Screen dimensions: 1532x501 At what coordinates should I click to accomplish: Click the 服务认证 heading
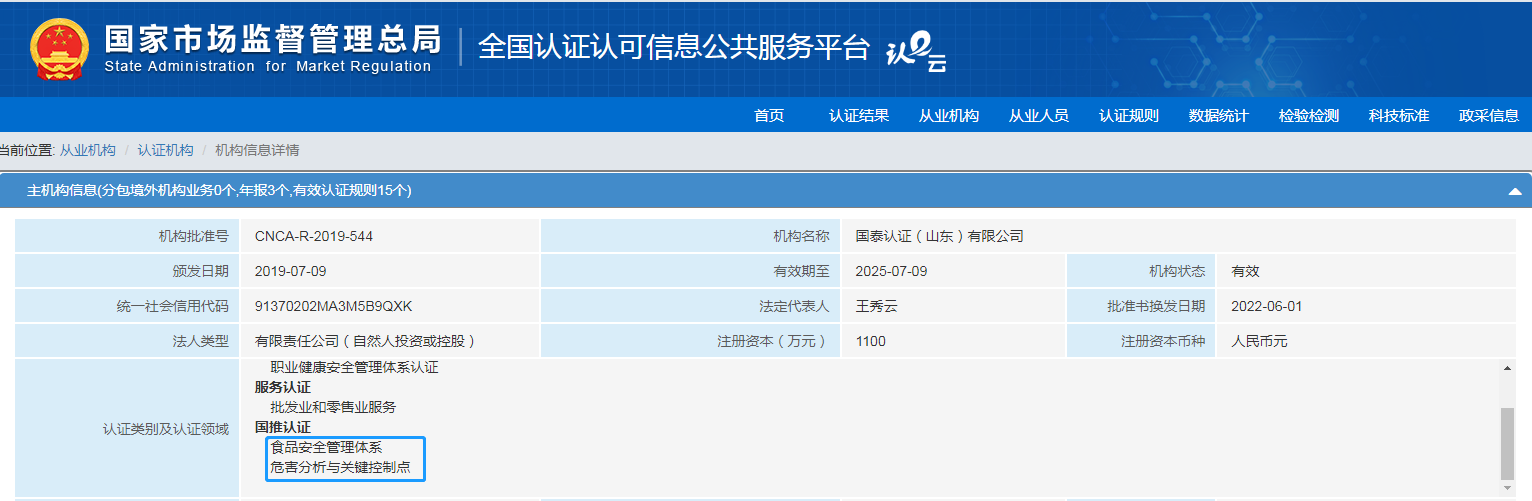point(283,387)
